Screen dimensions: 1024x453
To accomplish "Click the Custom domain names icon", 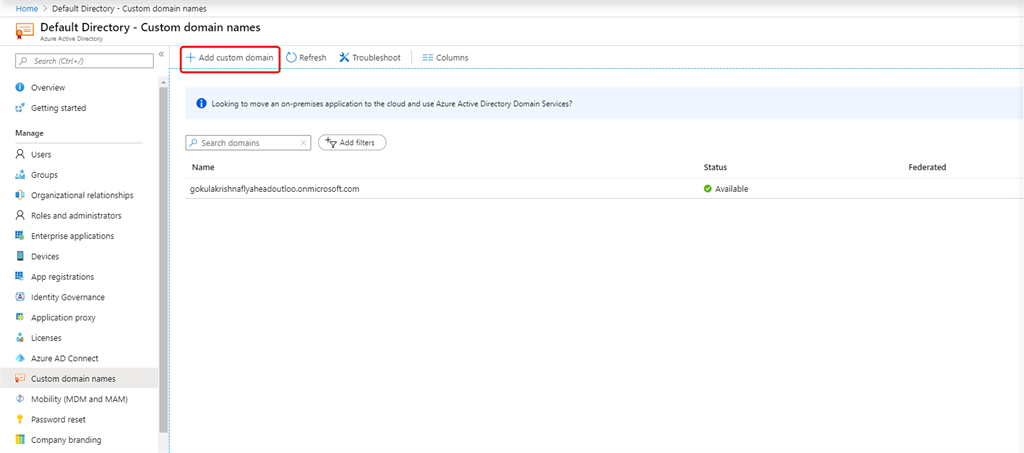I will pyautogui.click(x=20, y=379).
